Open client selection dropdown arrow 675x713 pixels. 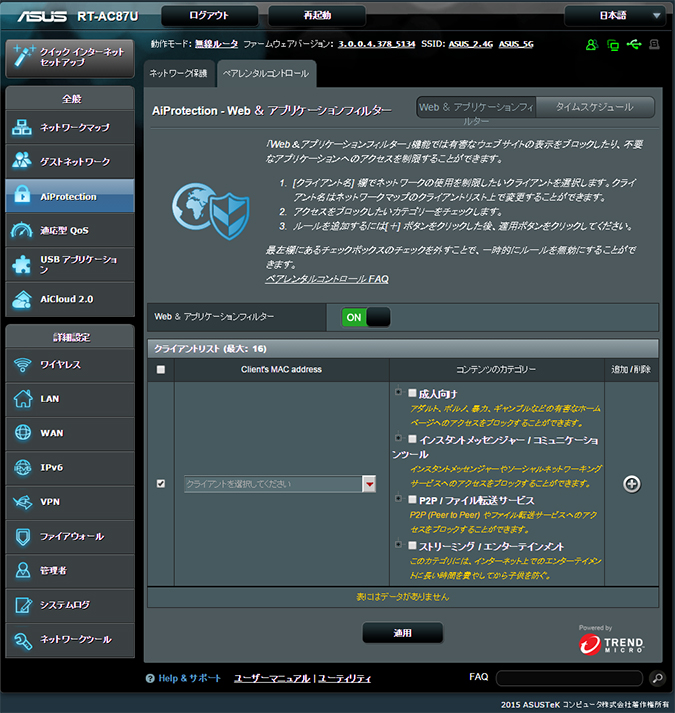tap(369, 484)
